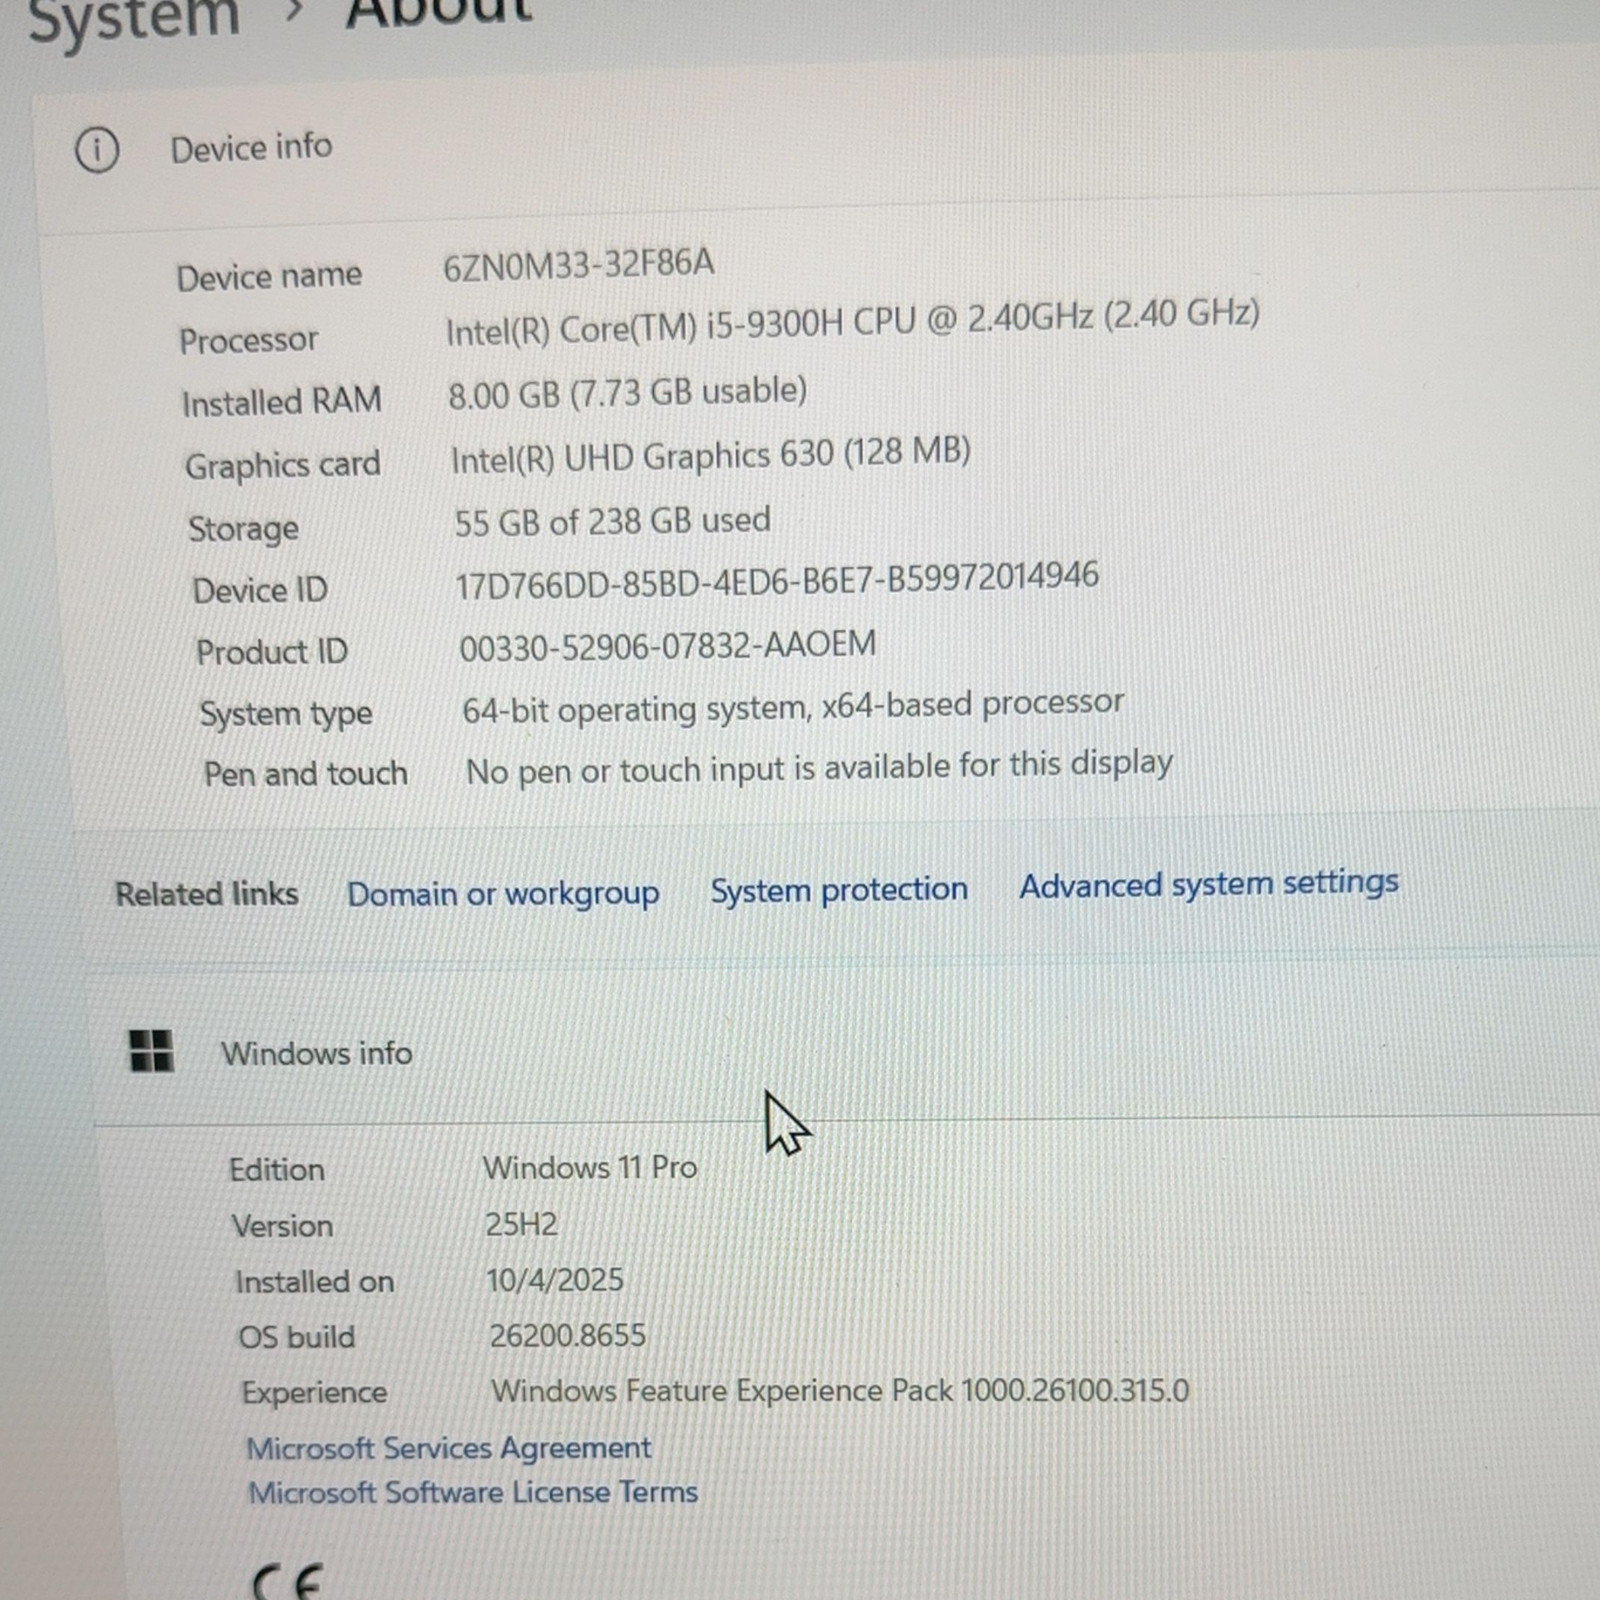Click the Processor label
This screenshot has width=1600, height=1600.
(248, 341)
